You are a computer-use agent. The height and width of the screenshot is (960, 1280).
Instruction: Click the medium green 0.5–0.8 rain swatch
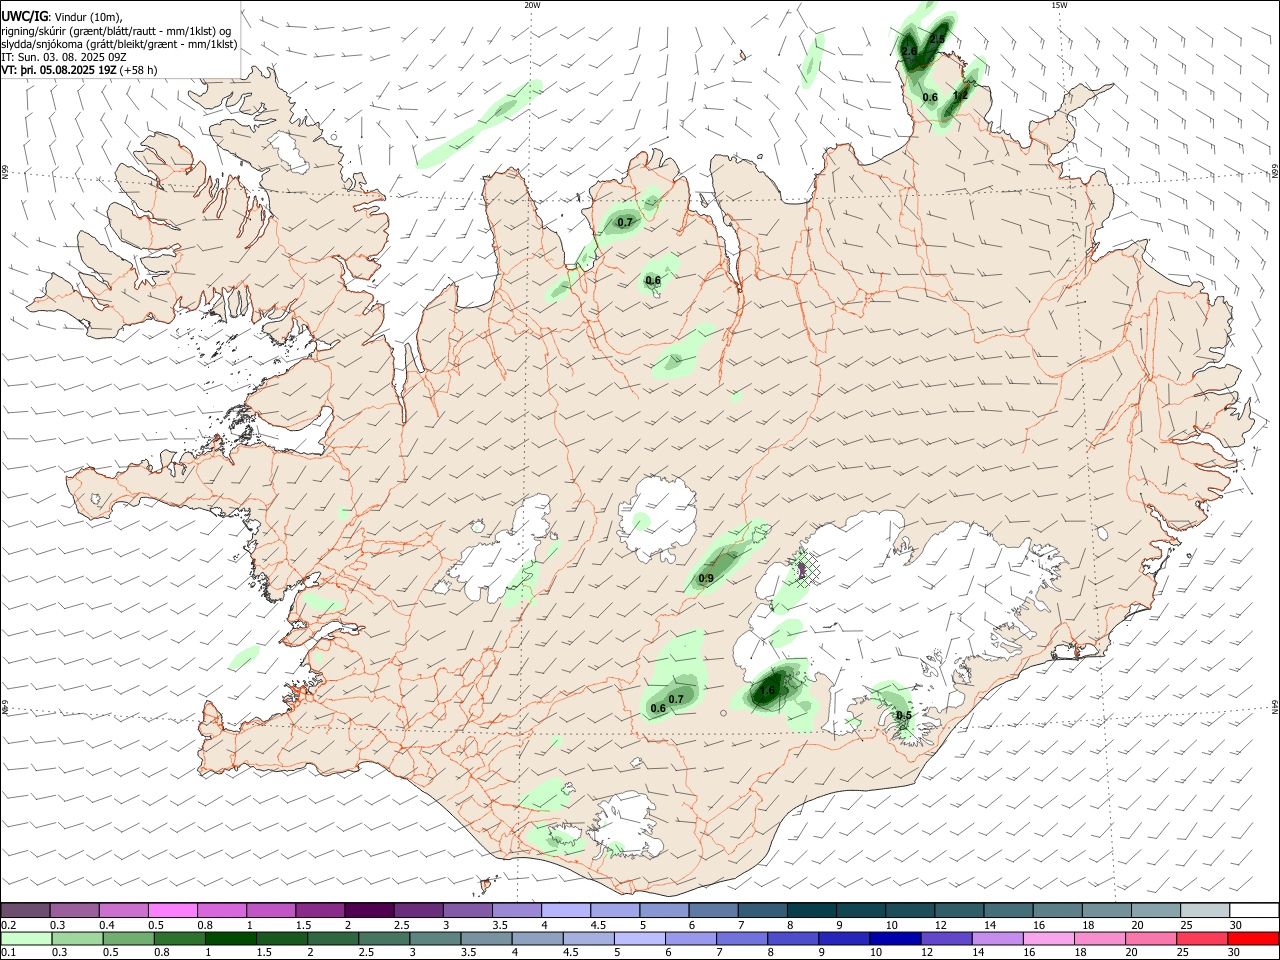coord(129,938)
